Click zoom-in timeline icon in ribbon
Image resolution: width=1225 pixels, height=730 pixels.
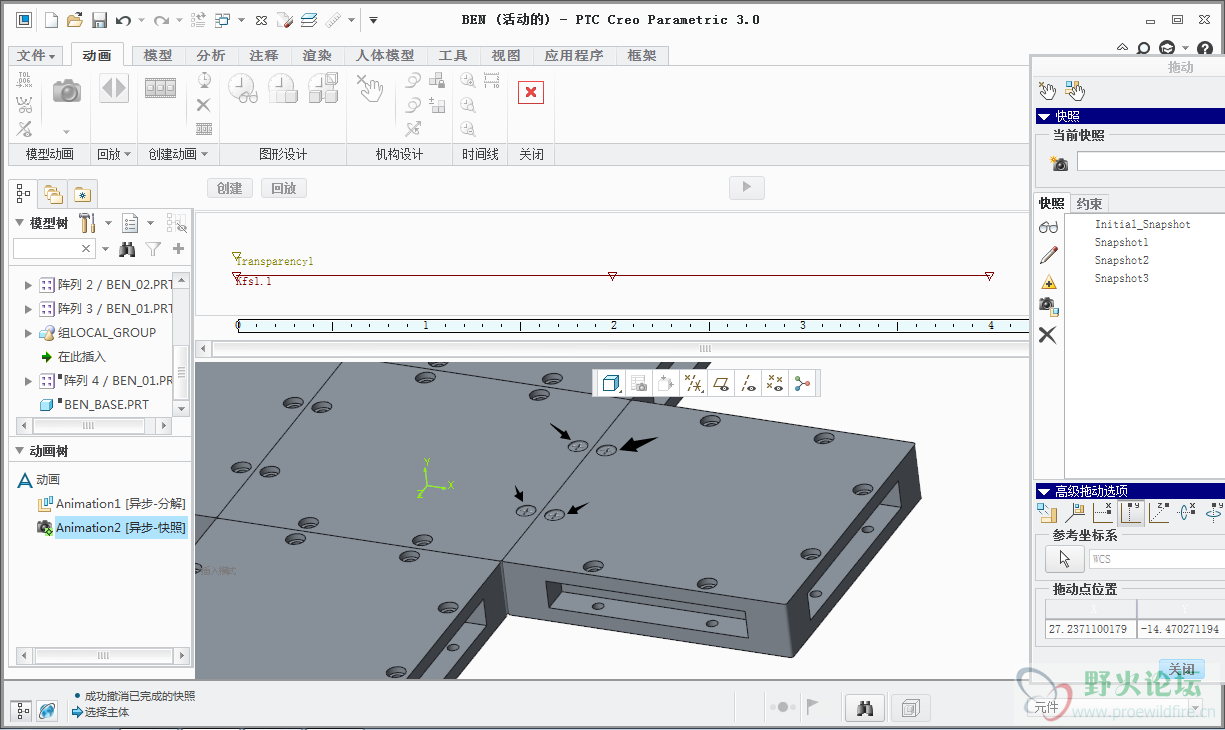(x=467, y=81)
